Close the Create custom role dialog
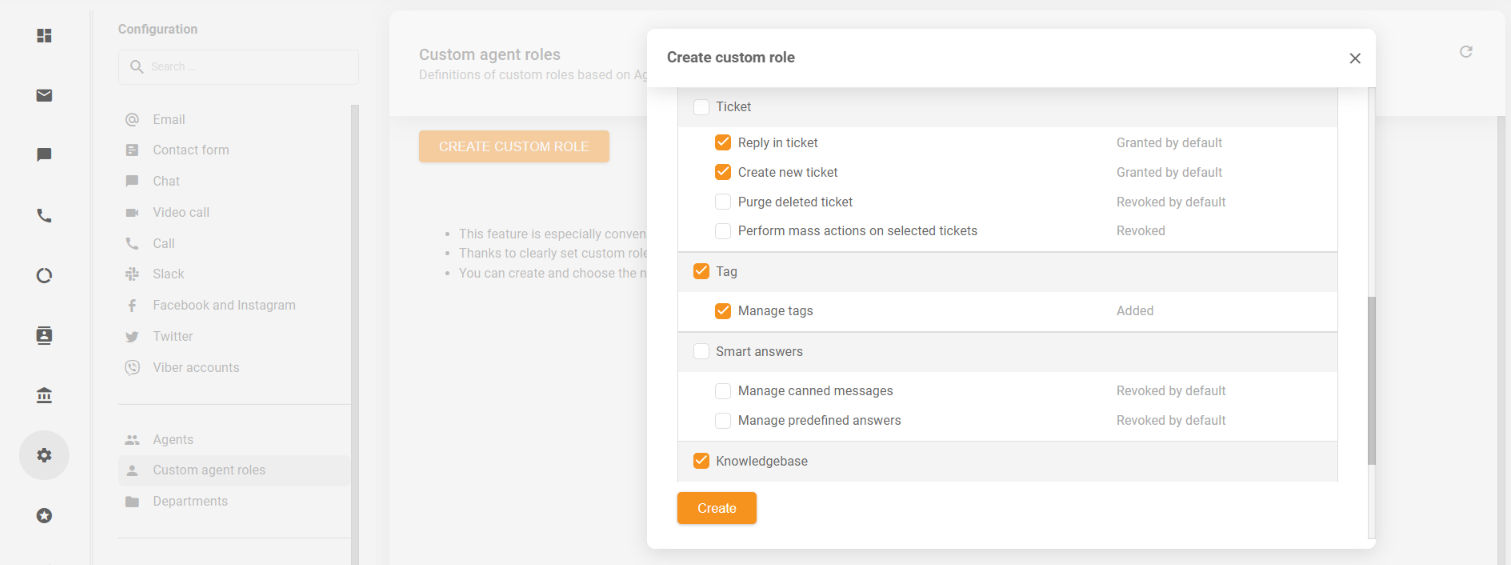 point(1355,58)
